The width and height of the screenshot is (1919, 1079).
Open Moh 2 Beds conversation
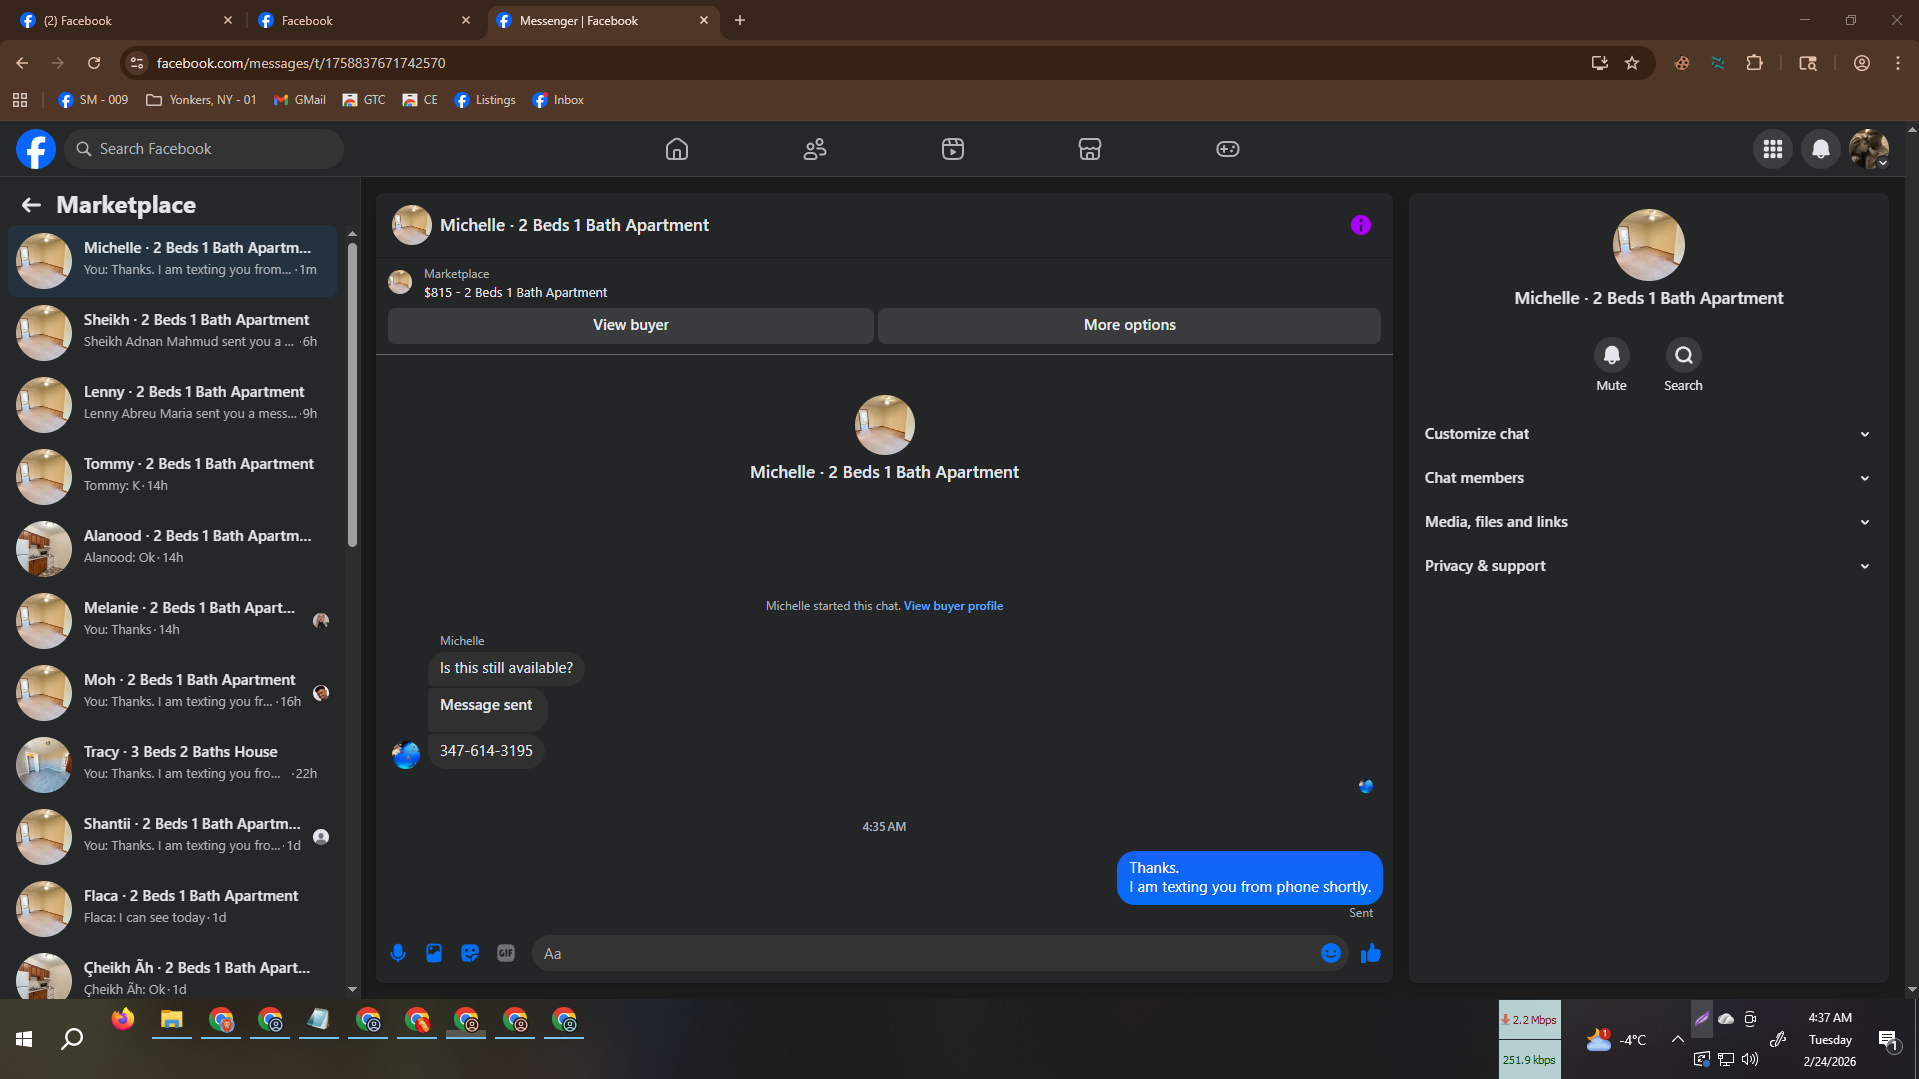(x=173, y=693)
